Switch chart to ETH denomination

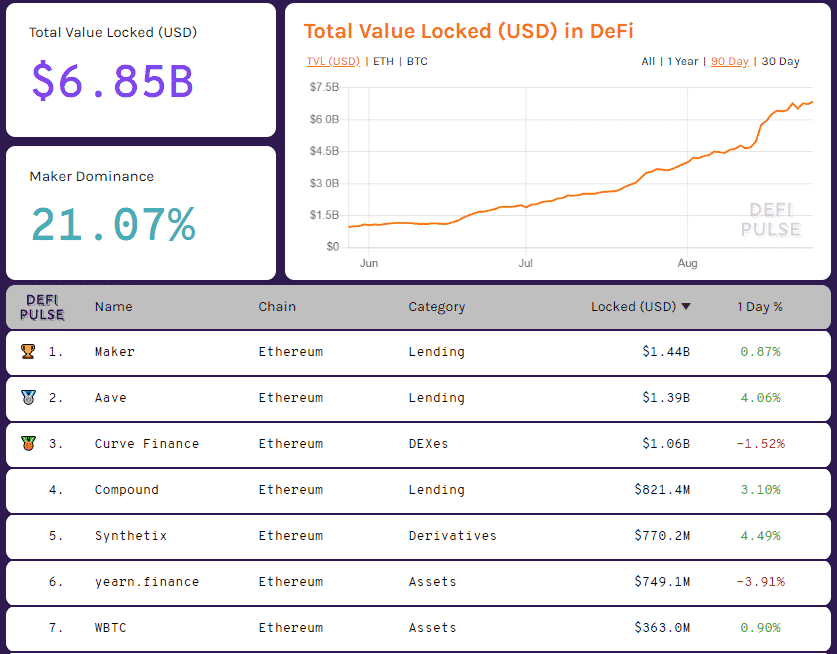383,62
